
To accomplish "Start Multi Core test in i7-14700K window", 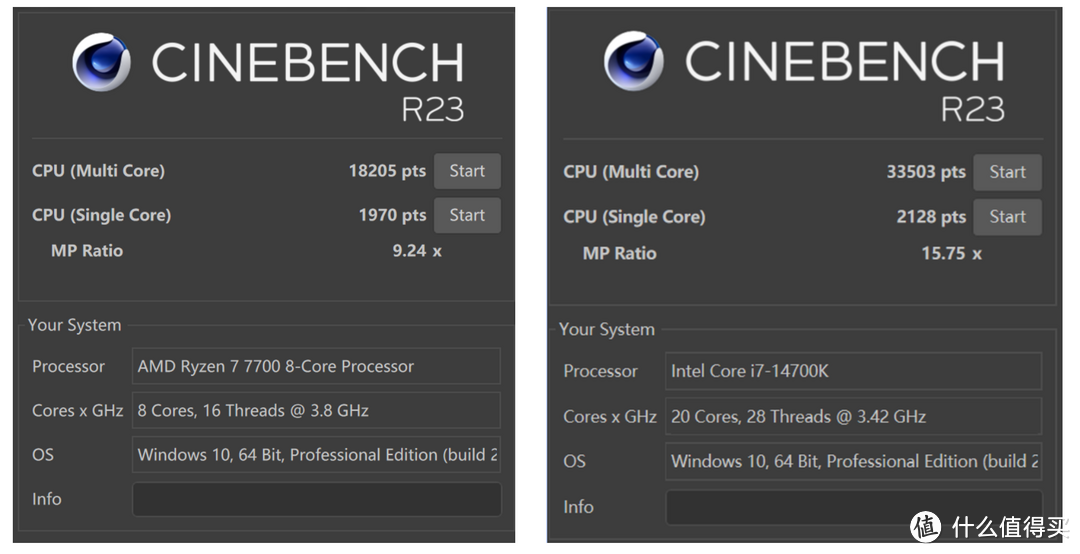I will pyautogui.click(x=1007, y=172).
